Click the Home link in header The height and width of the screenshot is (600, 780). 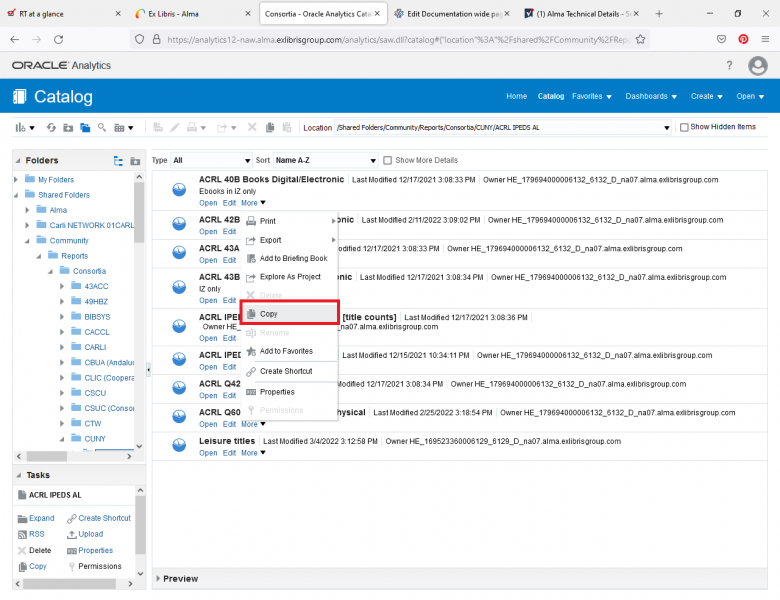click(516, 96)
